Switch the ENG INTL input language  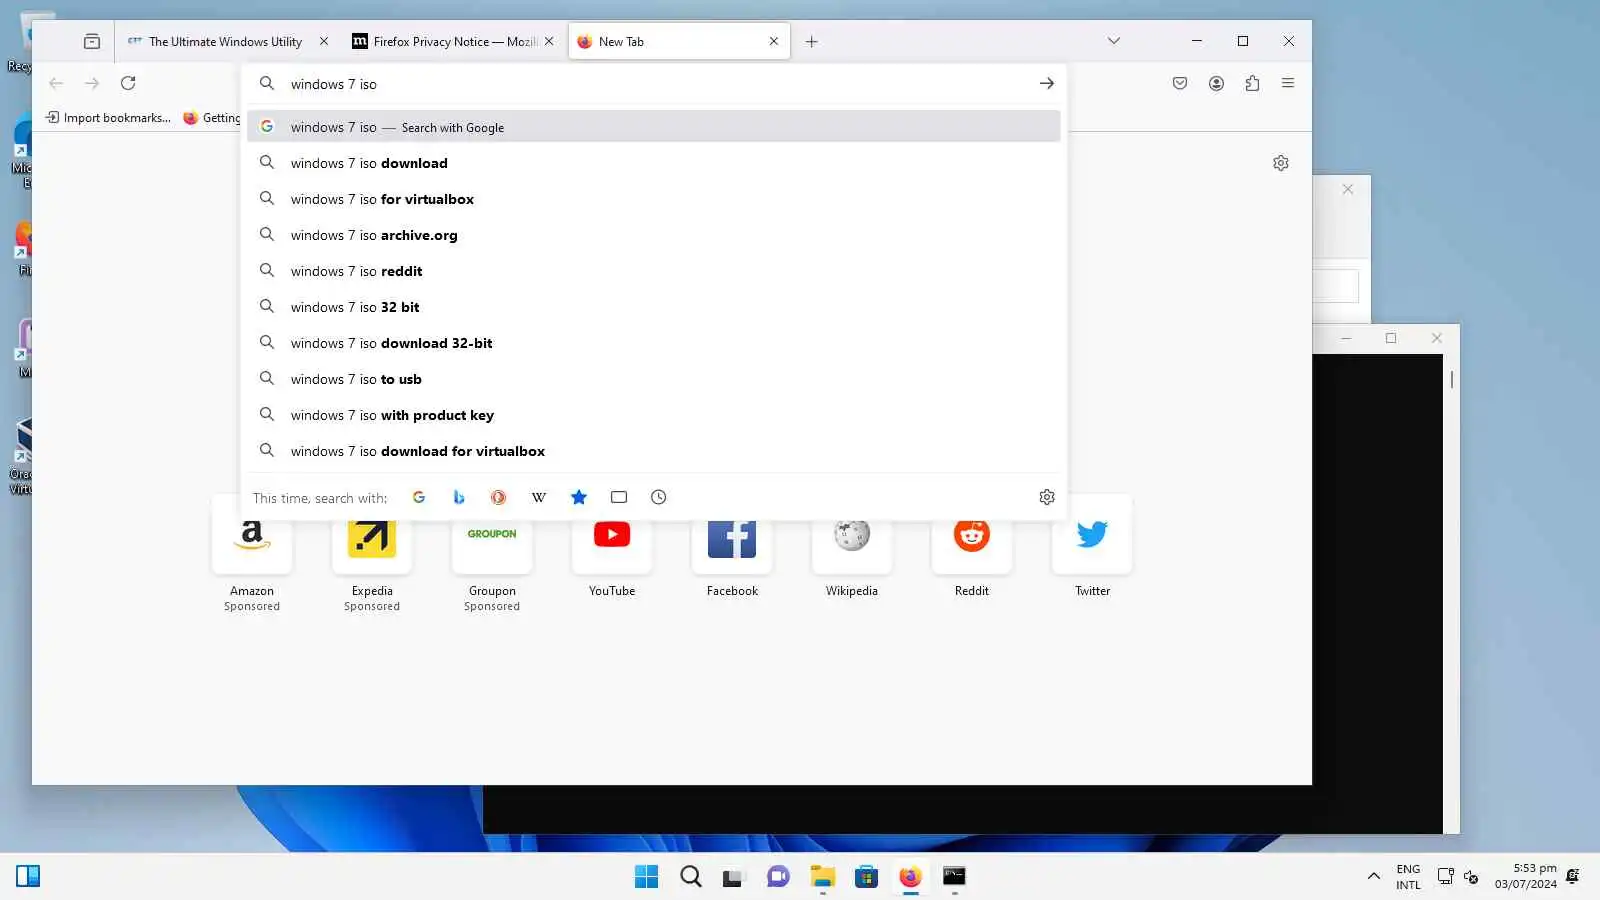tap(1408, 877)
